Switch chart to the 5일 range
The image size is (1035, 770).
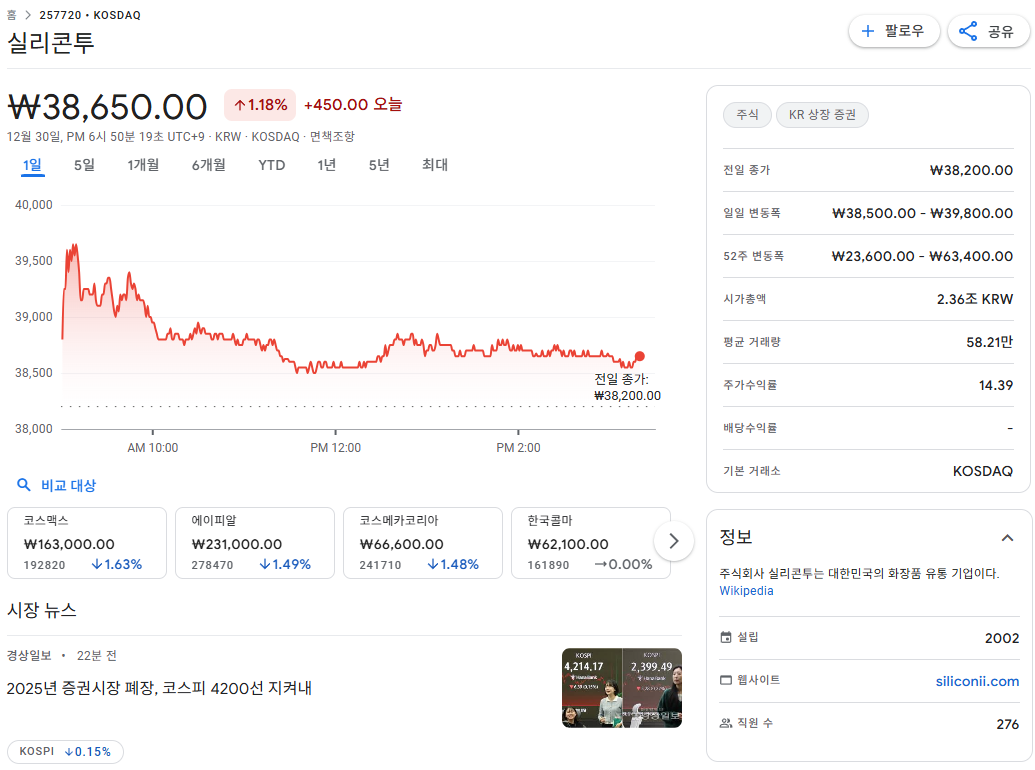point(84,165)
